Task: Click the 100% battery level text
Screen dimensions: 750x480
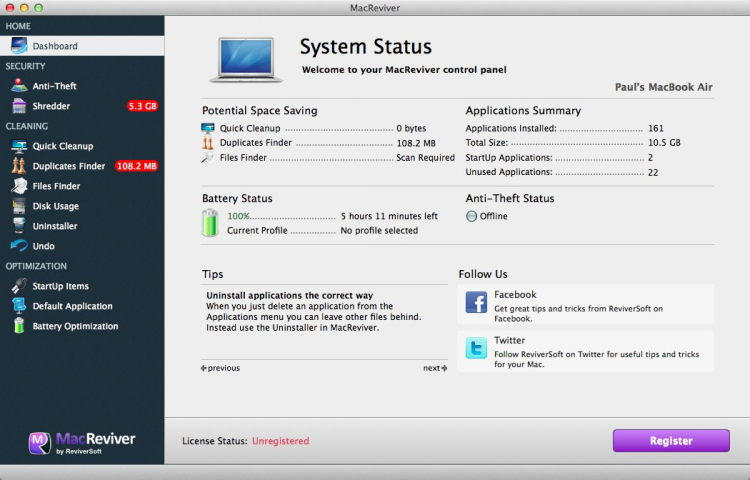Action: click(238, 216)
